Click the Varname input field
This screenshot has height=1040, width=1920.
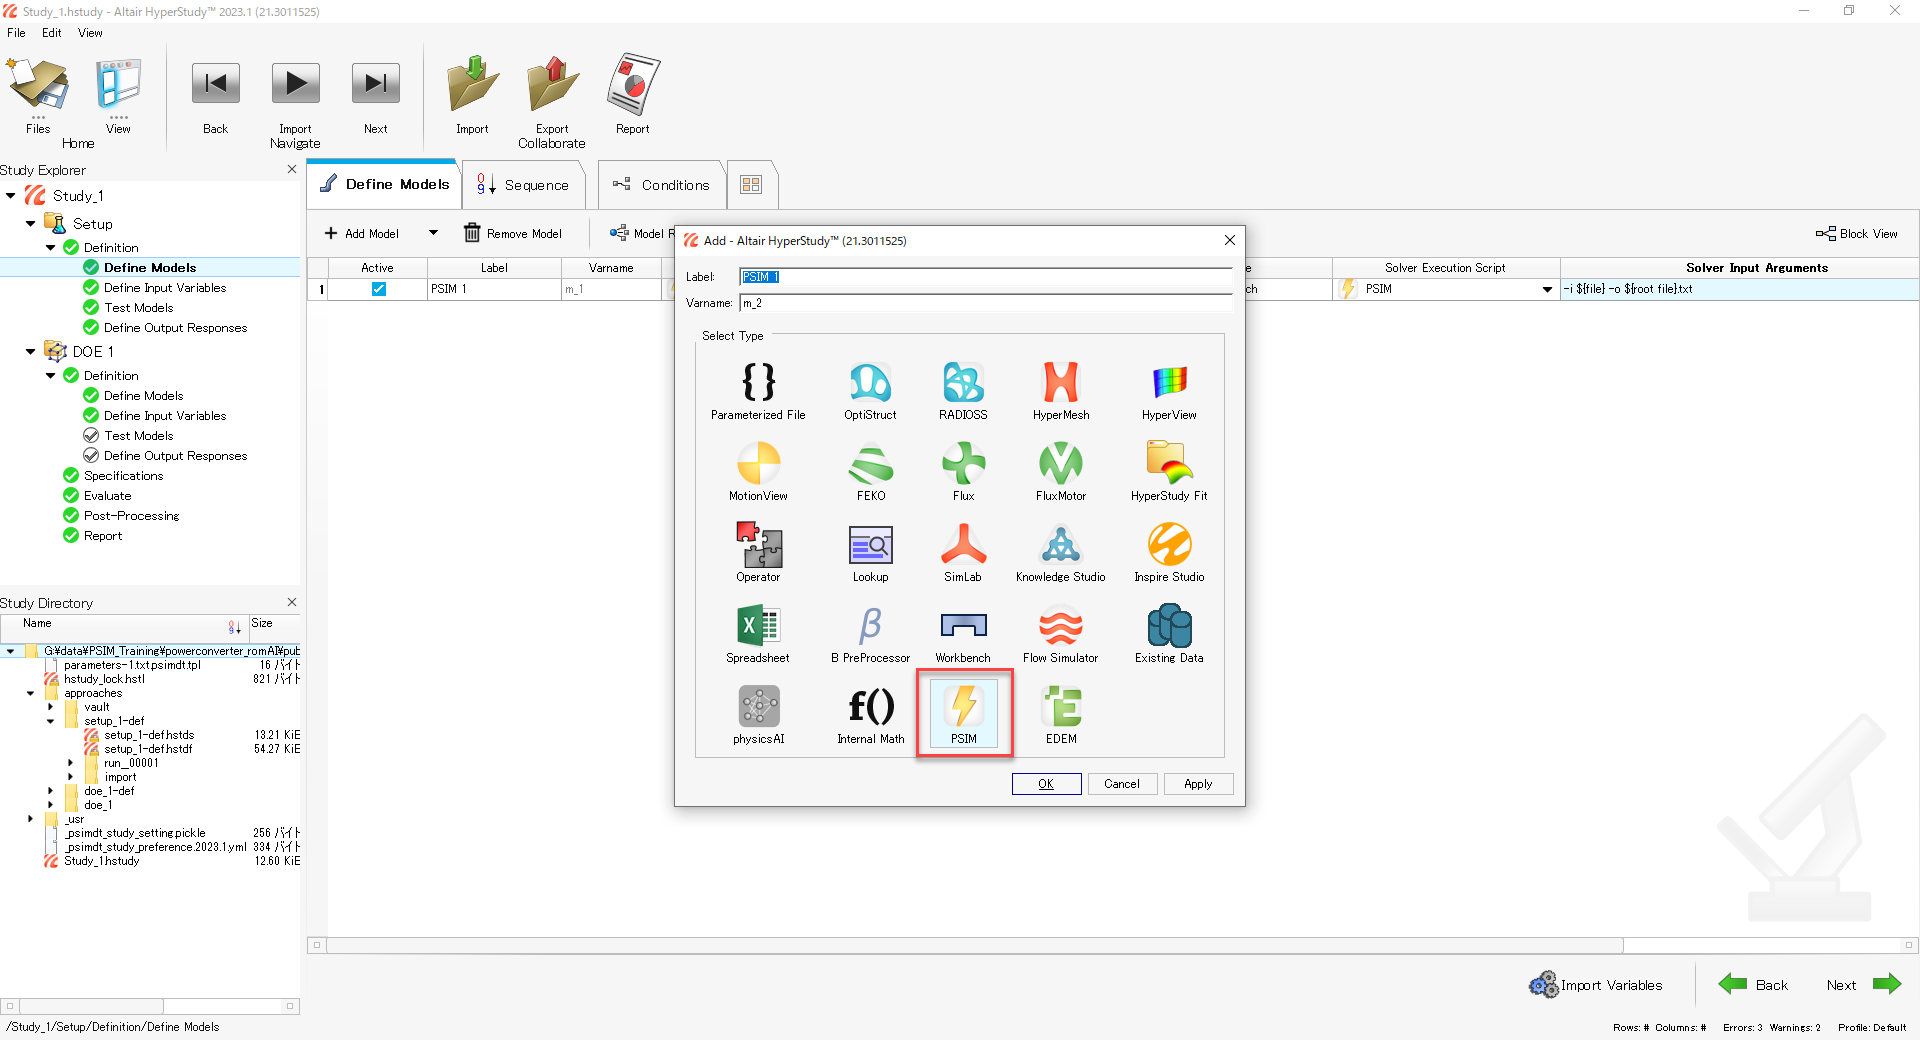coord(985,303)
